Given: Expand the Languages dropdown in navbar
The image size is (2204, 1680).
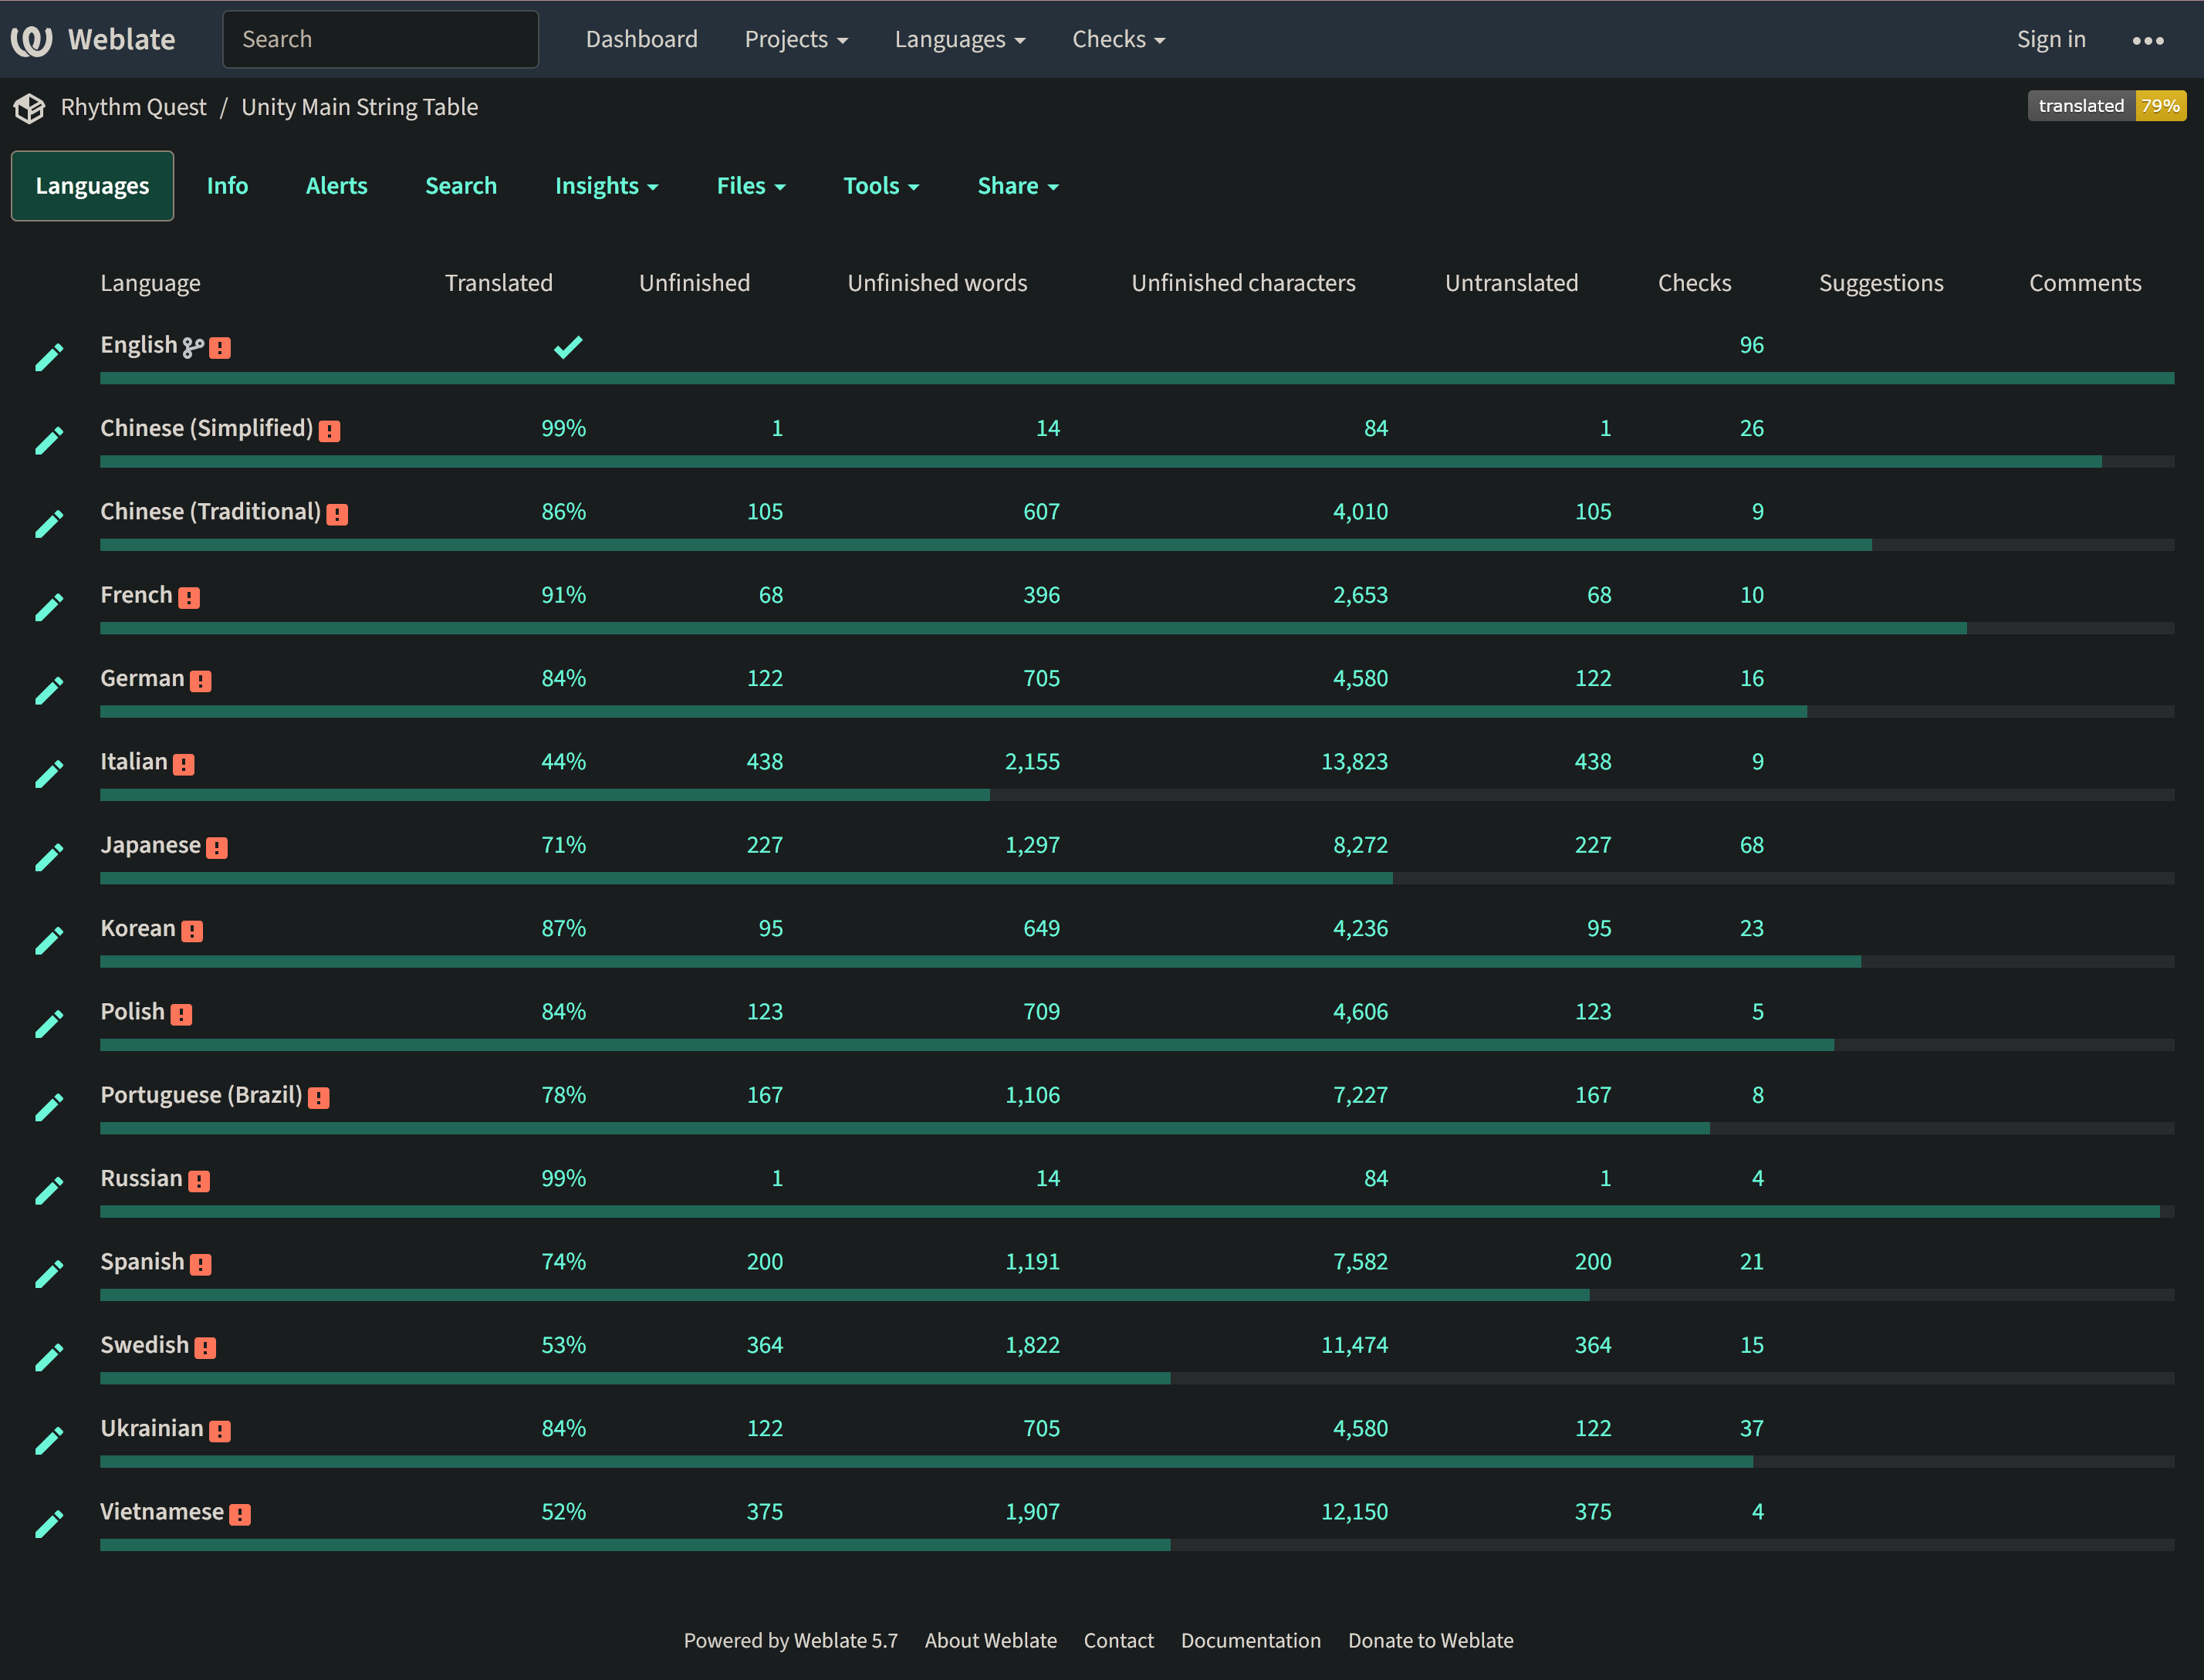Looking at the screenshot, I should pos(959,40).
